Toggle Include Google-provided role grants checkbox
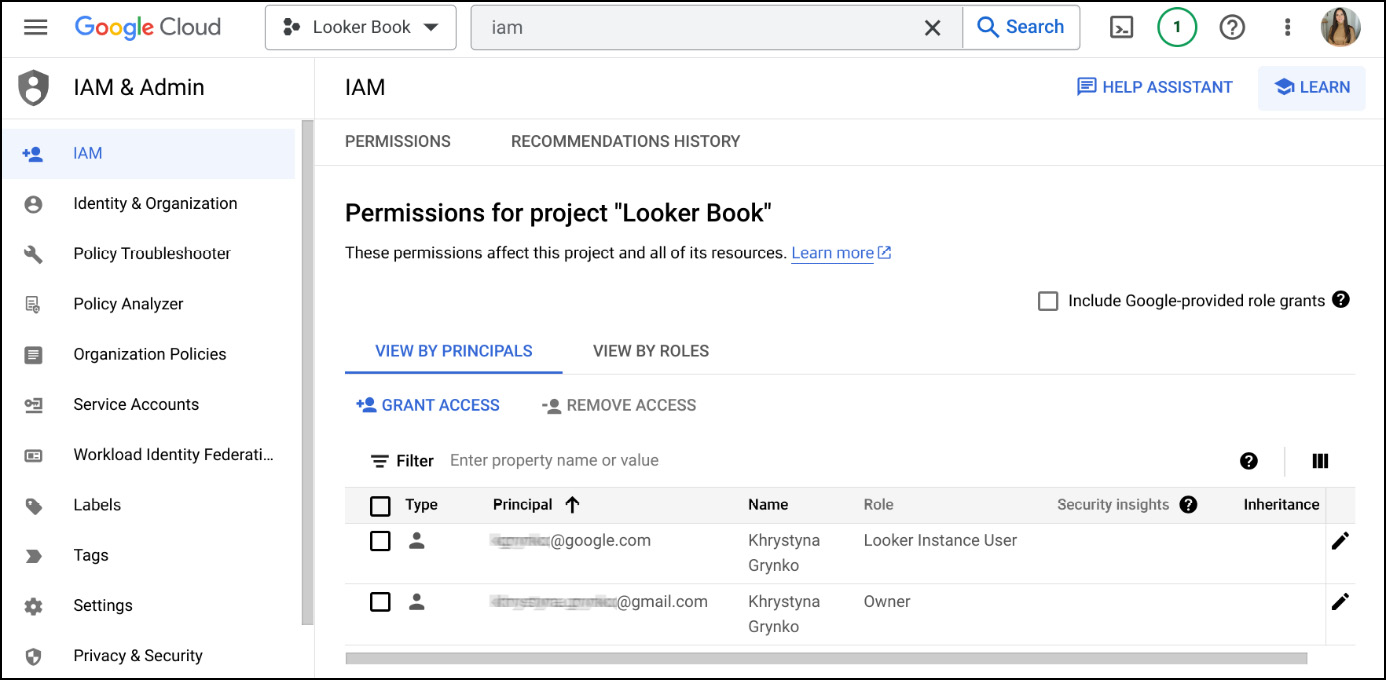 [1048, 301]
